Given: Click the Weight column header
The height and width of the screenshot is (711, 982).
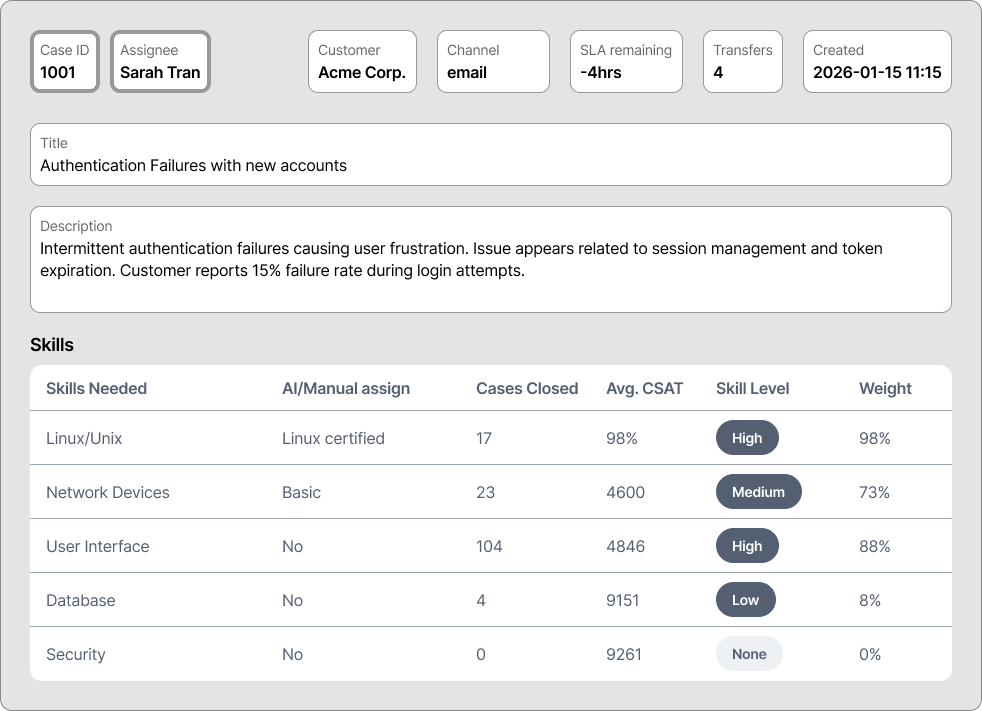Looking at the screenshot, I should pyautogui.click(x=885, y=388).
